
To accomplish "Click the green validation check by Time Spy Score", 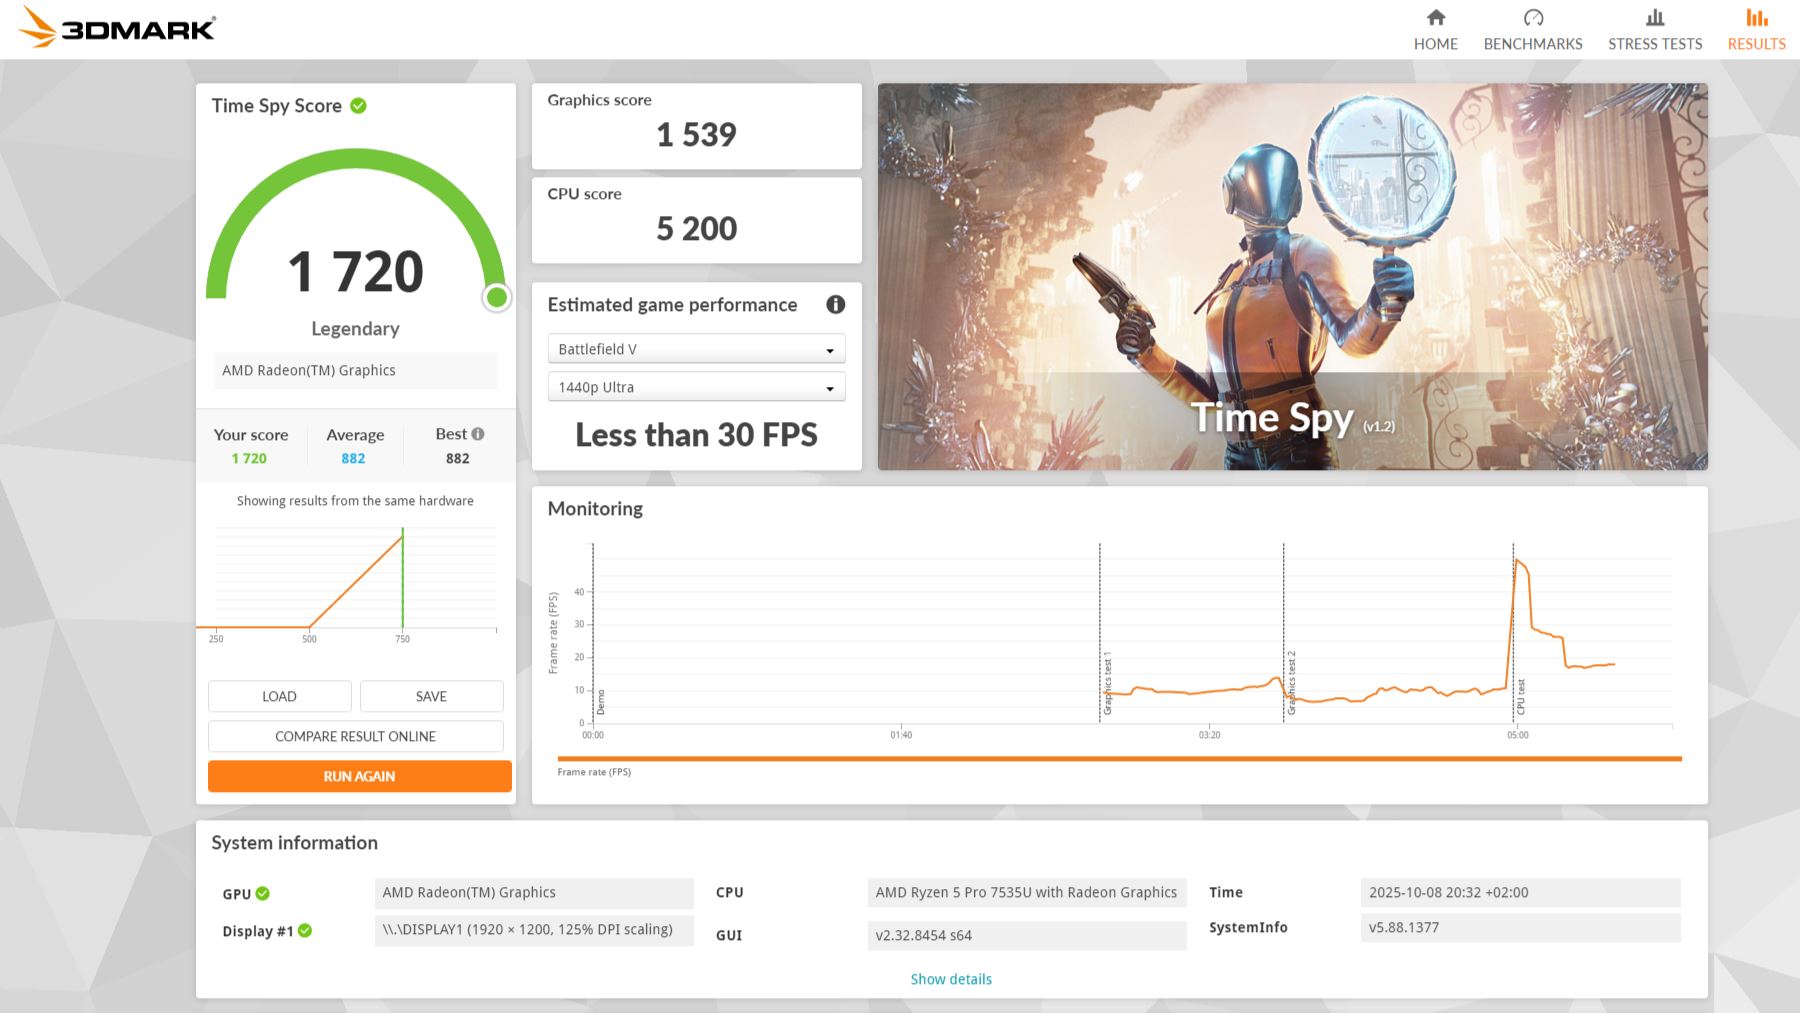I will [358, 106].
